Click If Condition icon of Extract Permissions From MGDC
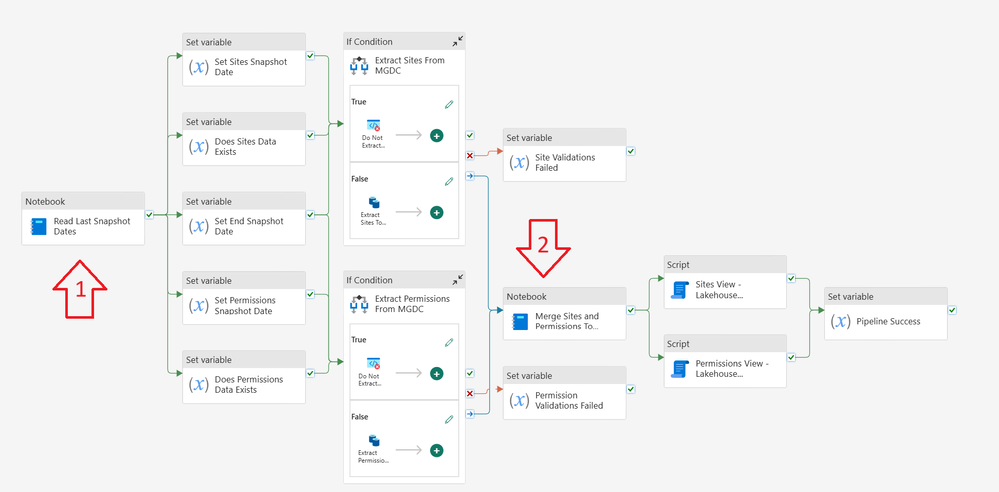 pos(359,305)
